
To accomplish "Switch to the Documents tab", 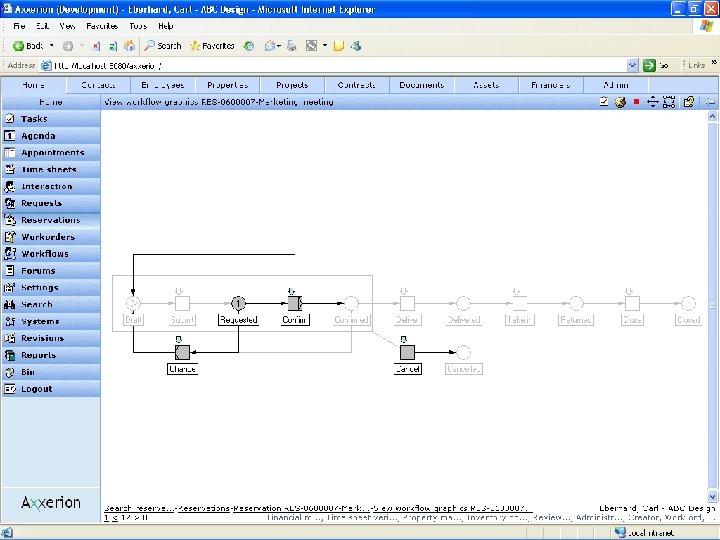I will click(421, 85).
